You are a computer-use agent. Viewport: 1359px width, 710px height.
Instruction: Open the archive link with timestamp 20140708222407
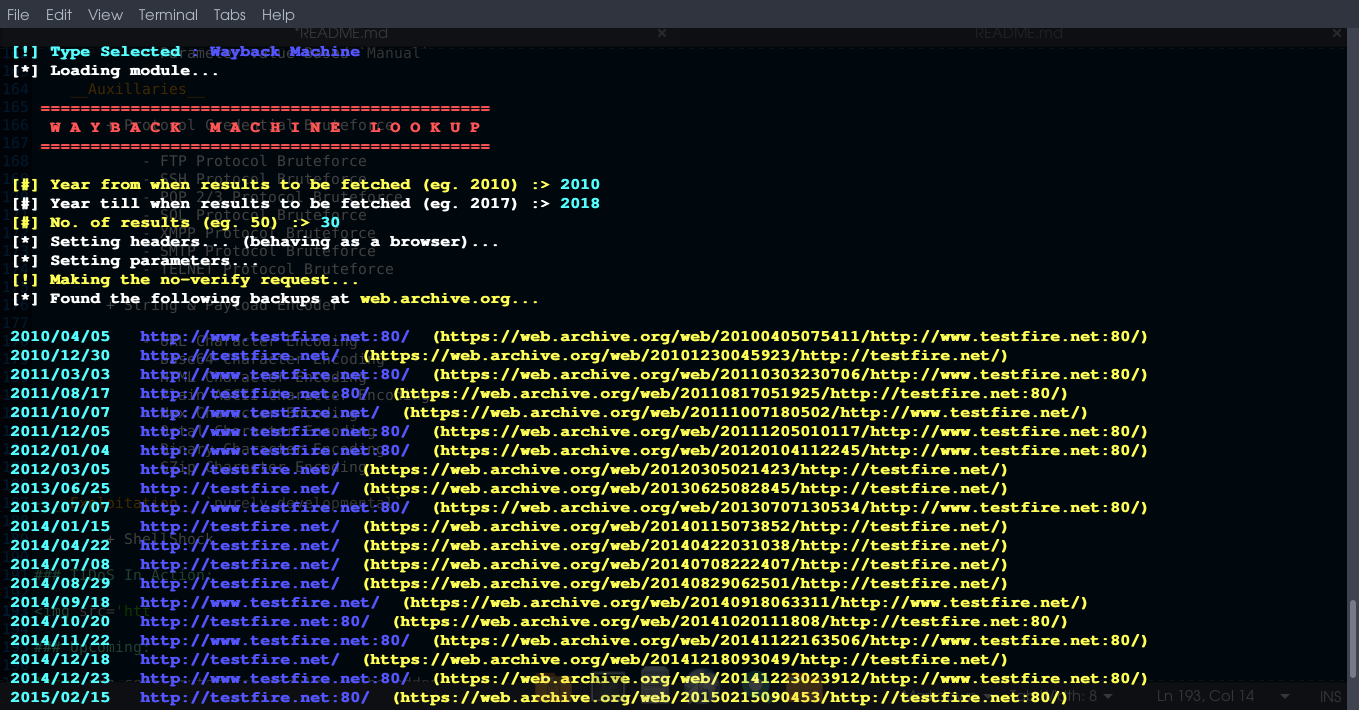tap(685, 565)
